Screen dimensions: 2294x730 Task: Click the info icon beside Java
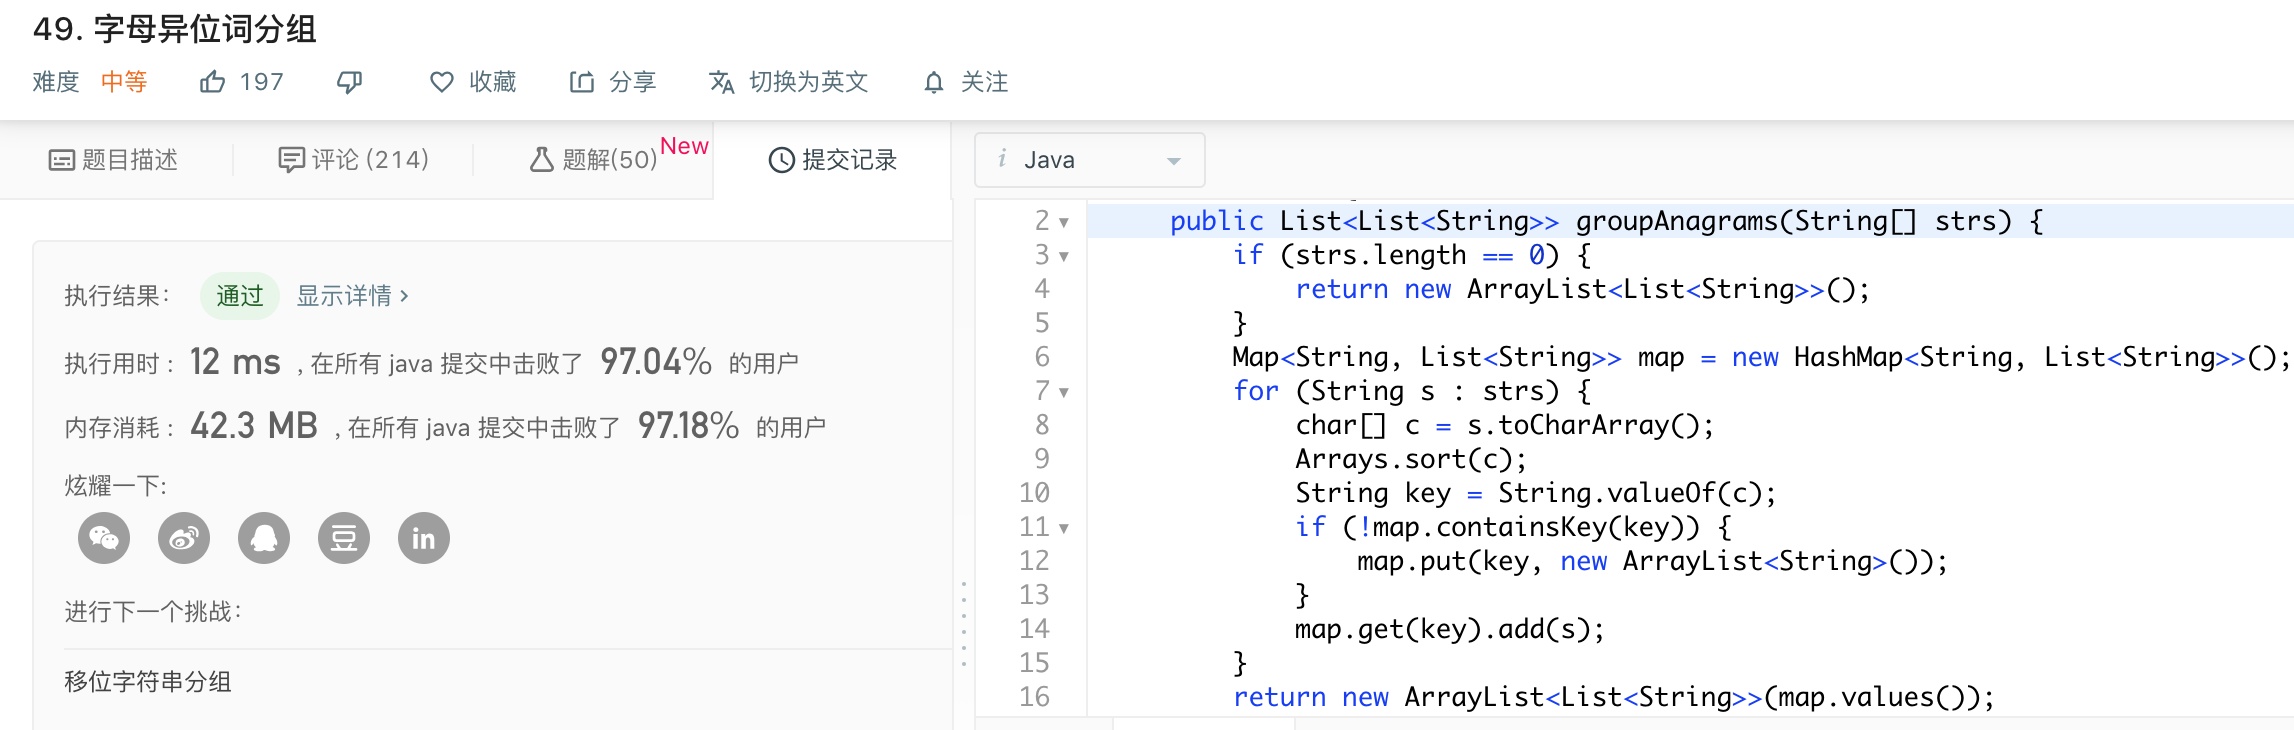pyautogui.click(x=1002, y=159)
